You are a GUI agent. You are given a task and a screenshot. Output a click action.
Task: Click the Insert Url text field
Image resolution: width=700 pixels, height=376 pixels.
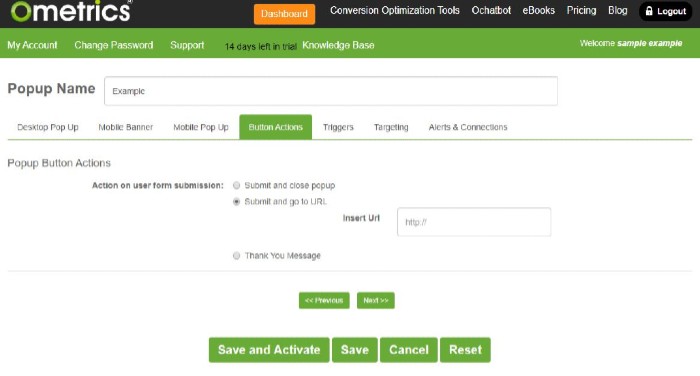click(474, 222)
